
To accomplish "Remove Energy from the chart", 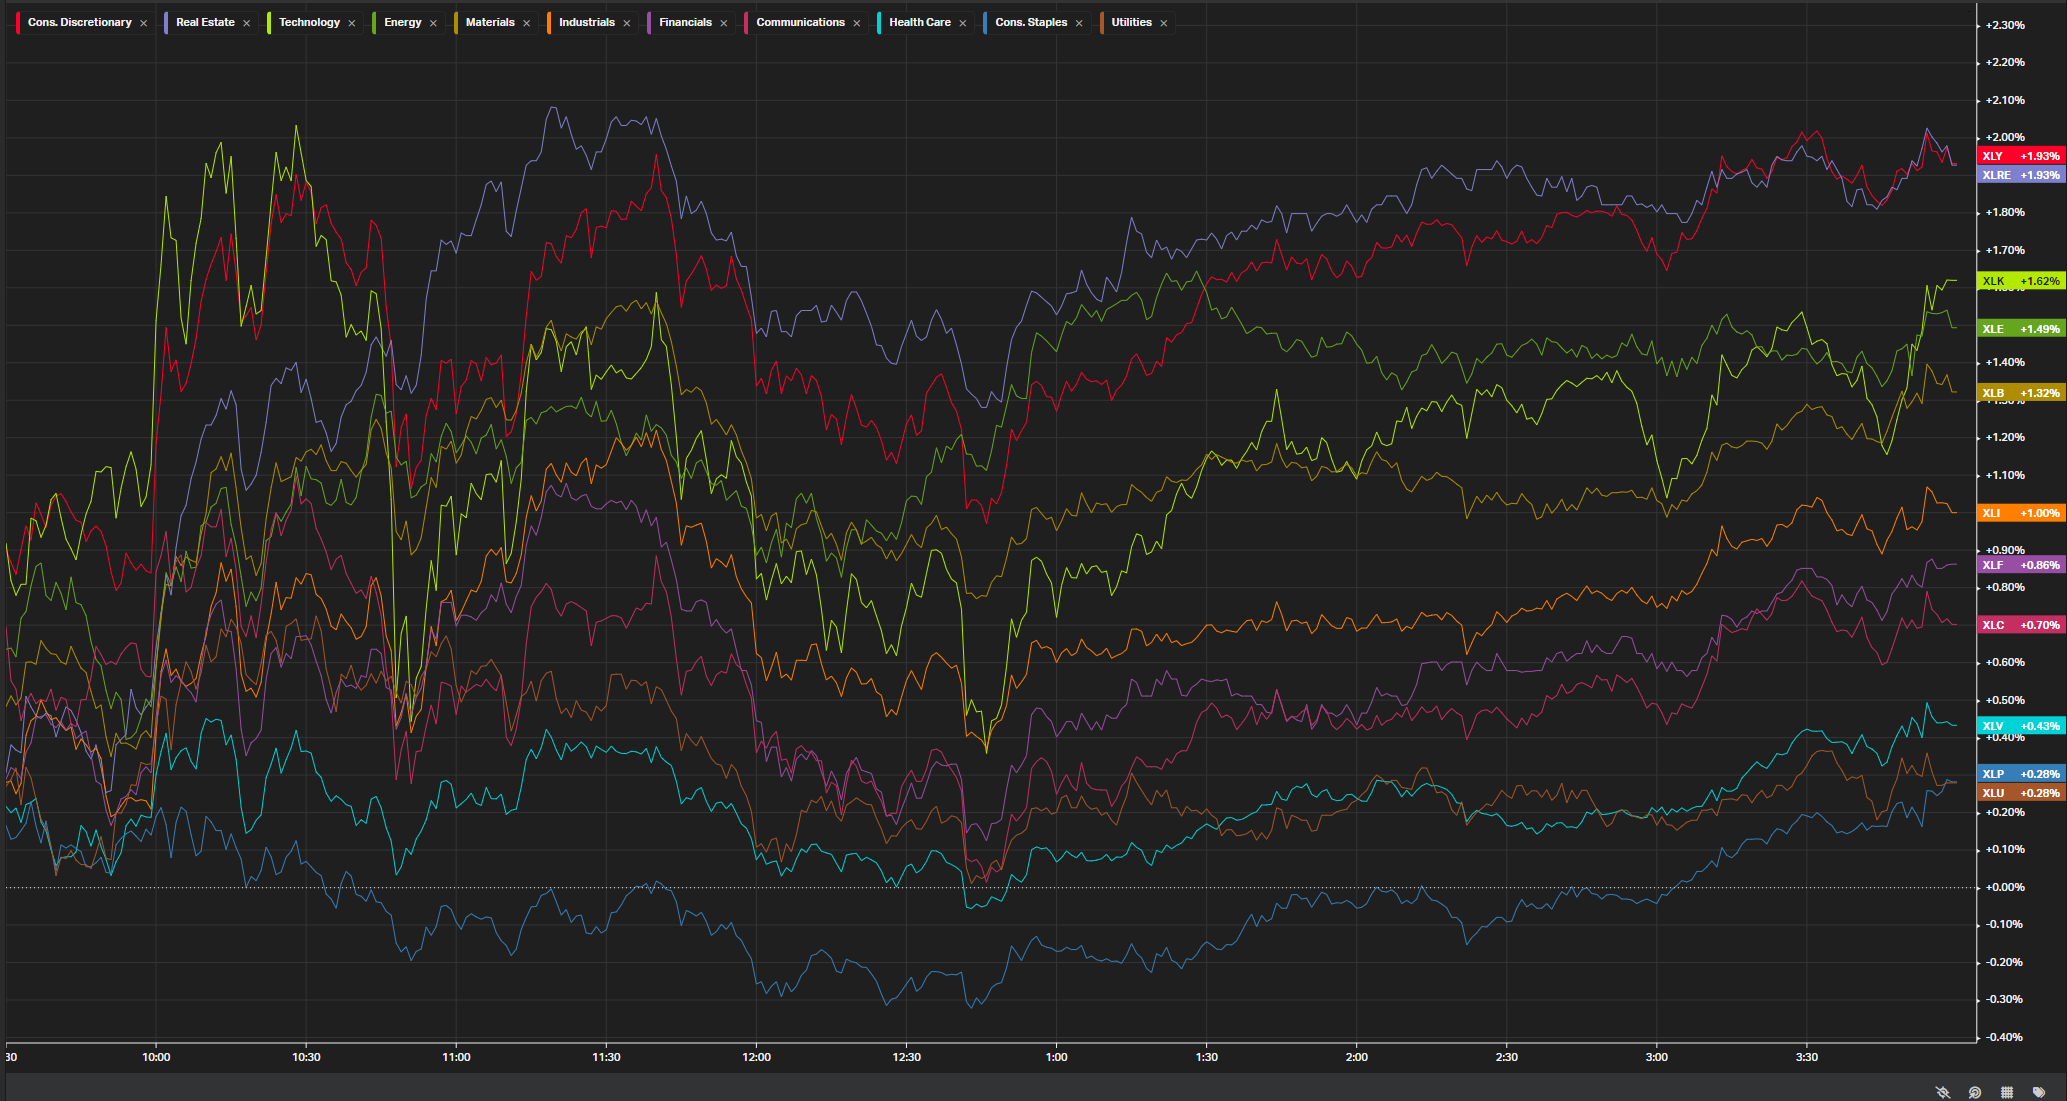I will 433,23.
